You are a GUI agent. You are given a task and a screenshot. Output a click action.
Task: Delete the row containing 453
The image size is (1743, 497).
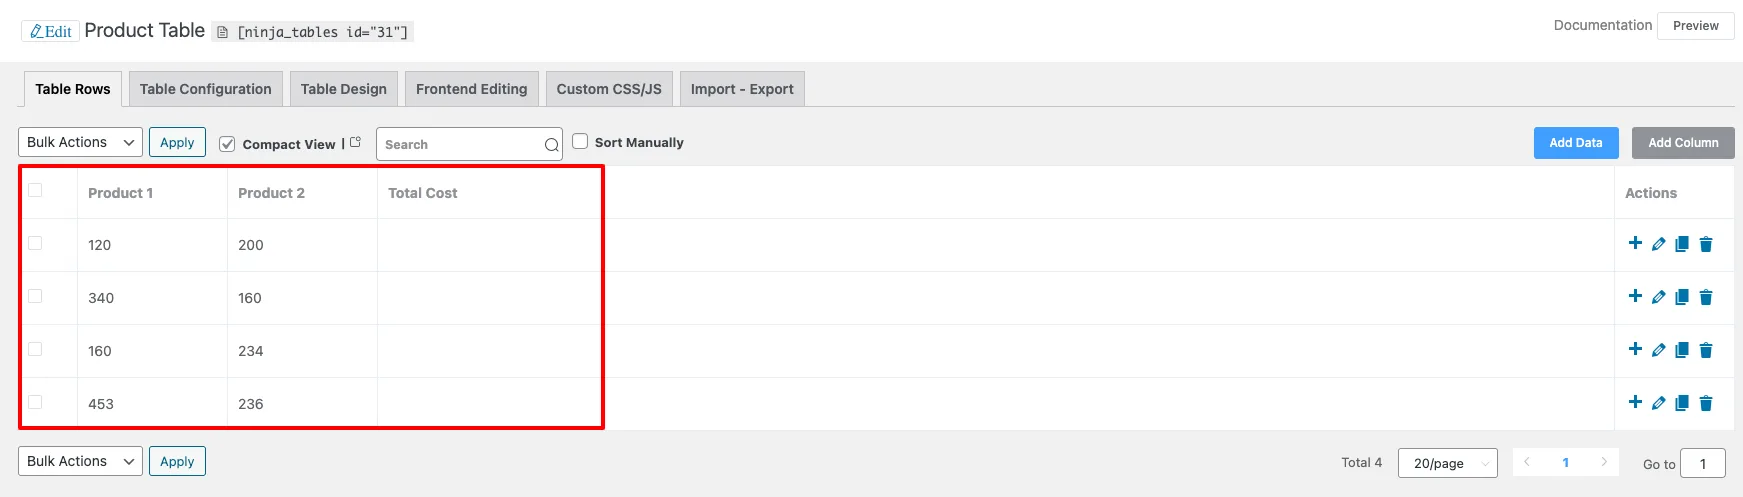tap(1706, 403)
